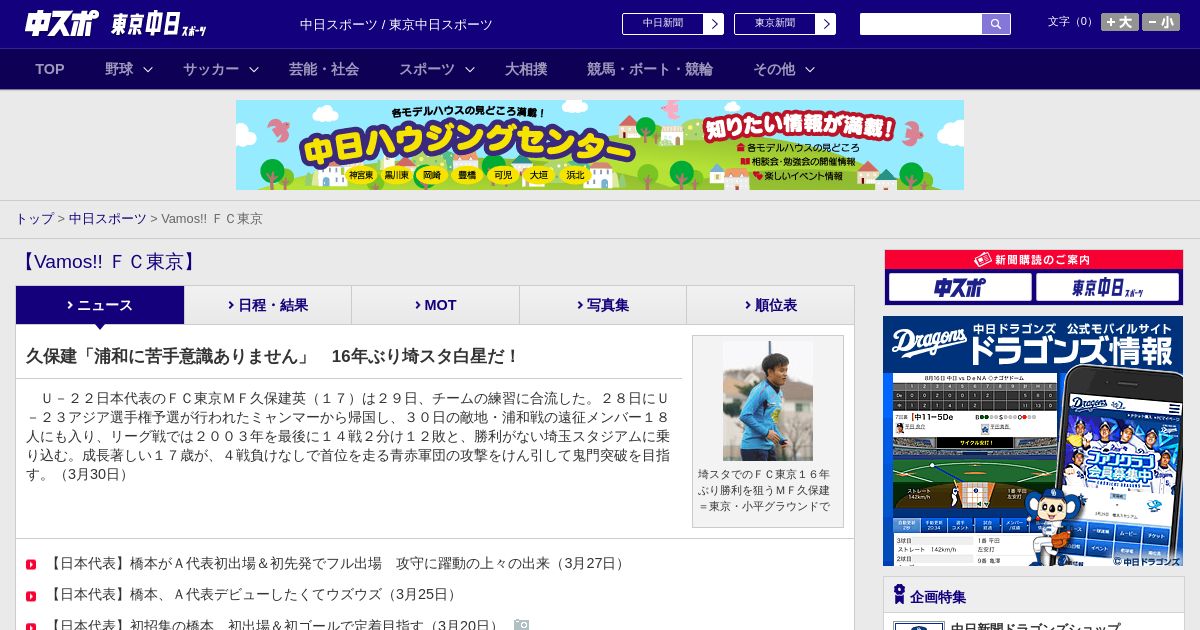Click 中スポ subscription button in sidebar
The width and height of the screenshot is (1200, 630).
click(x=960, y=287)
